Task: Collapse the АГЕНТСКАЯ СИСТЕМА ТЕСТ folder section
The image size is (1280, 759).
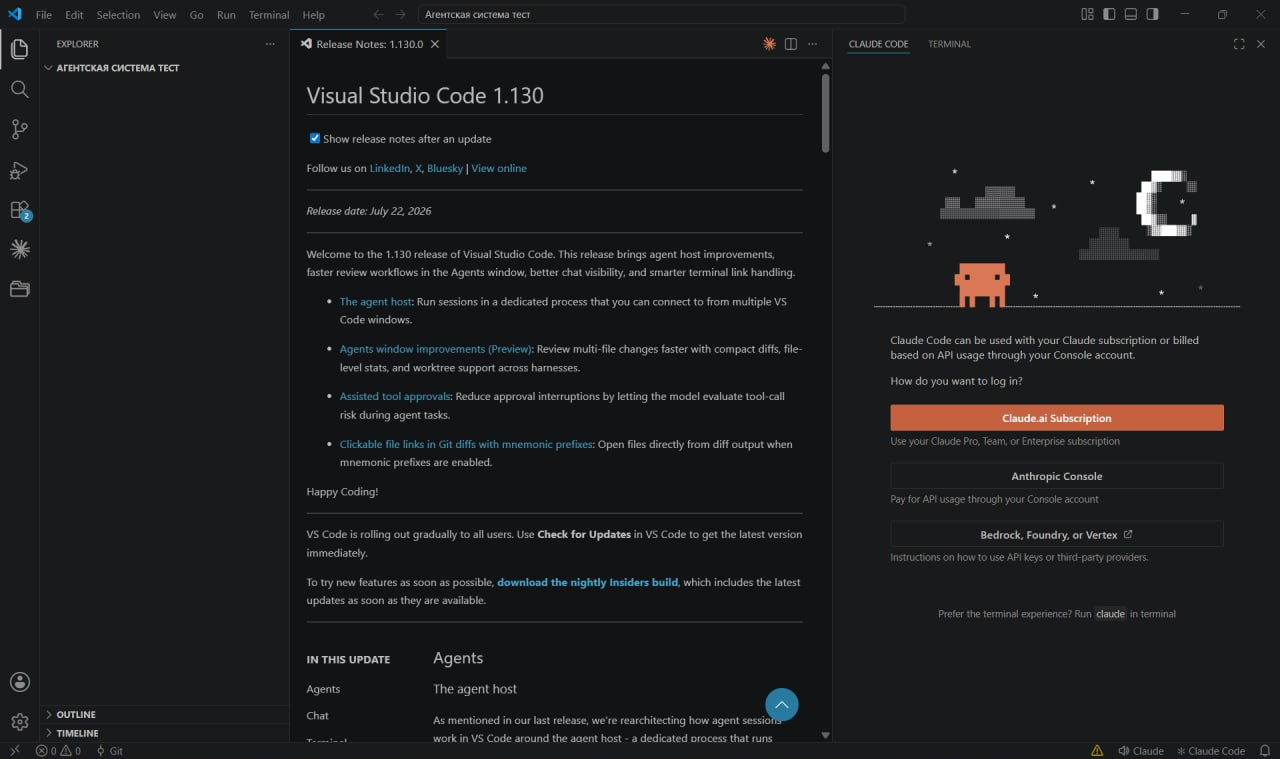Action: click(165, 68)
